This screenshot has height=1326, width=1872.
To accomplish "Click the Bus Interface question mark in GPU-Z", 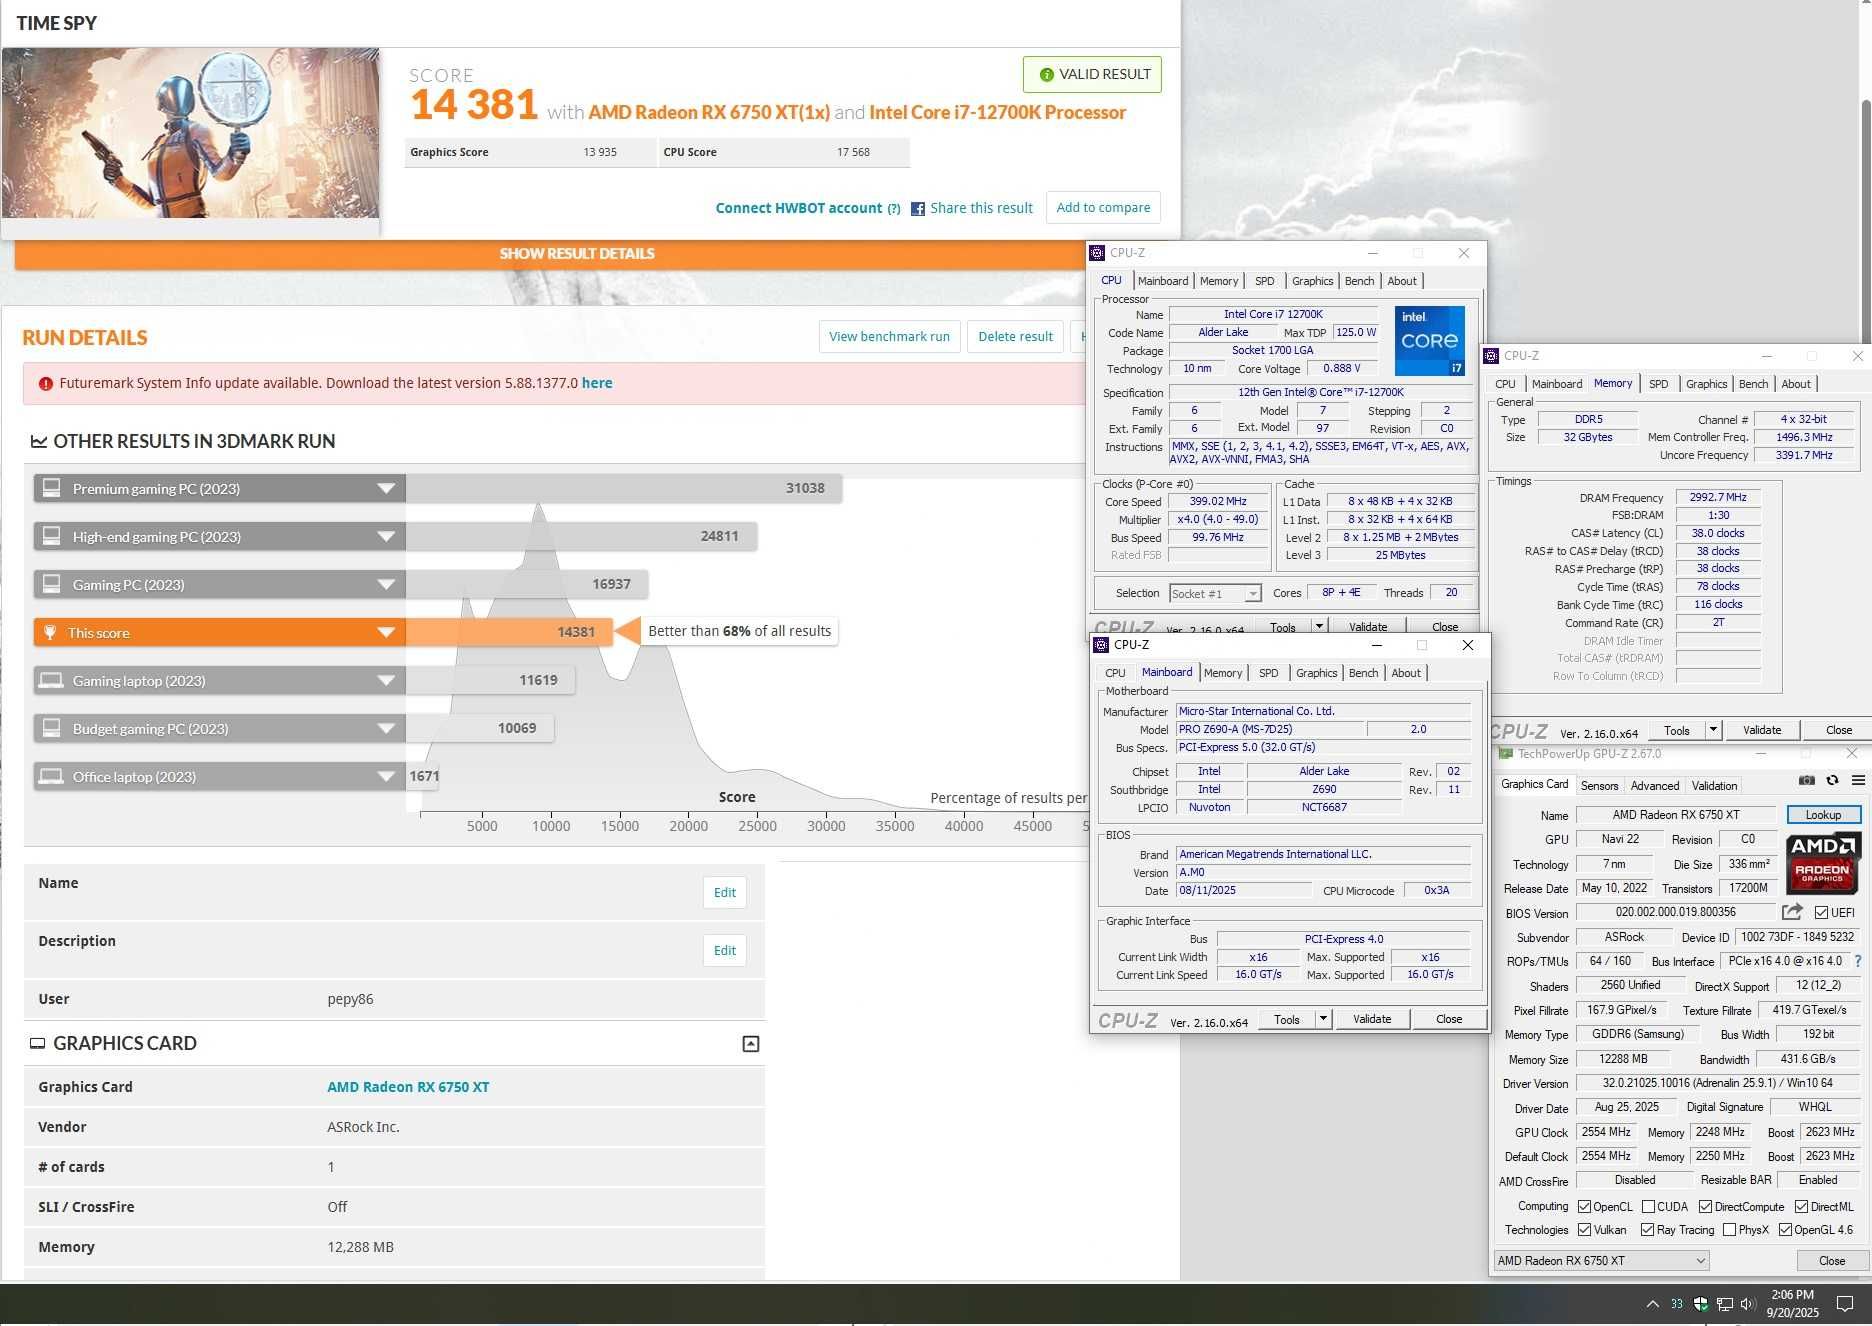I will click(x=1858, y=961).
